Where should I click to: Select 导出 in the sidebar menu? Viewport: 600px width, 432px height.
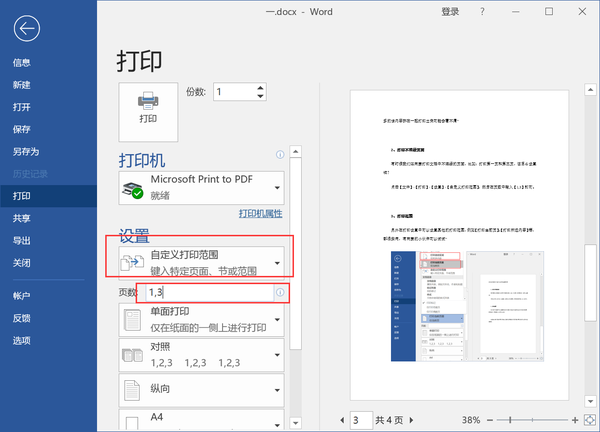tap(21, 241)
